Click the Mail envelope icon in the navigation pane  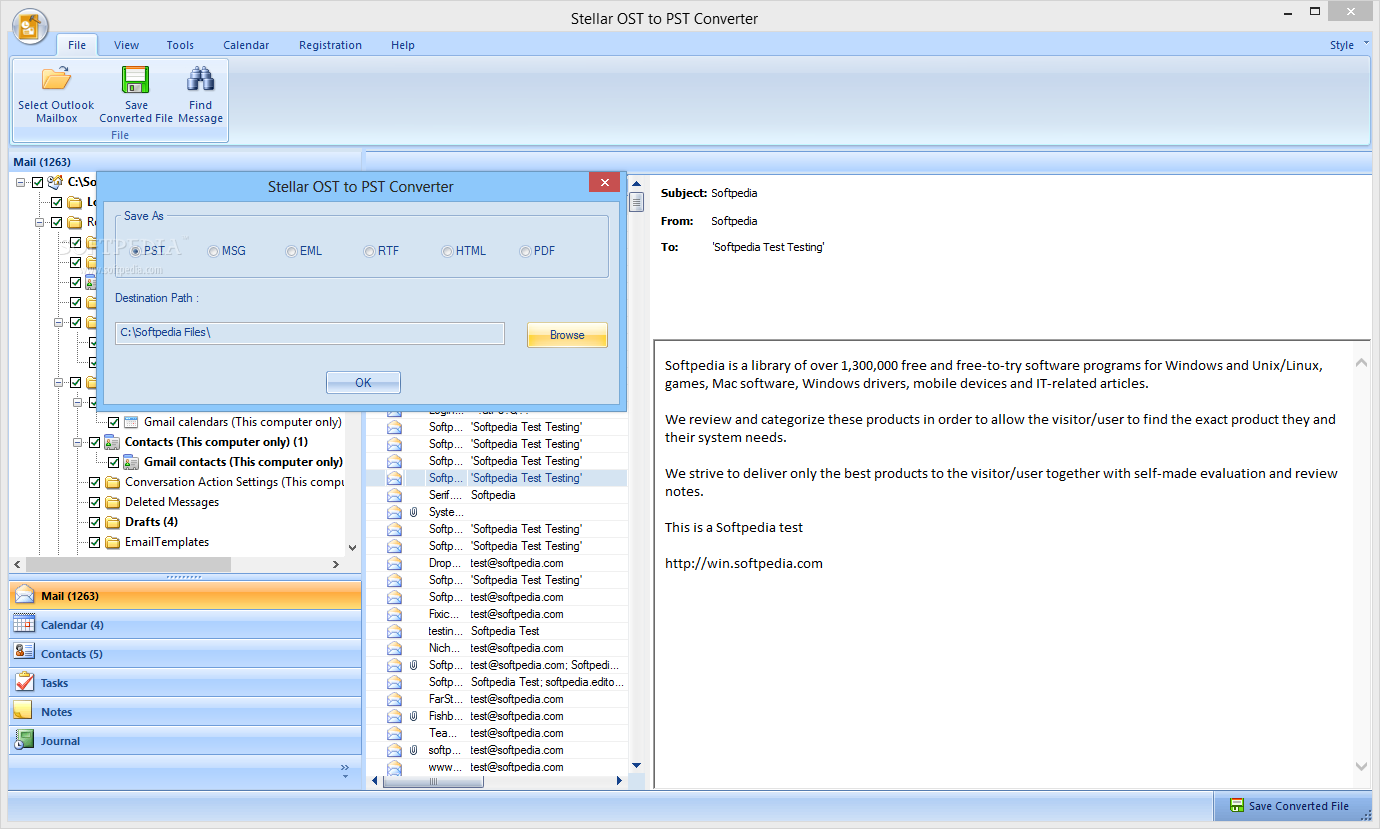(x=25, y=595)
